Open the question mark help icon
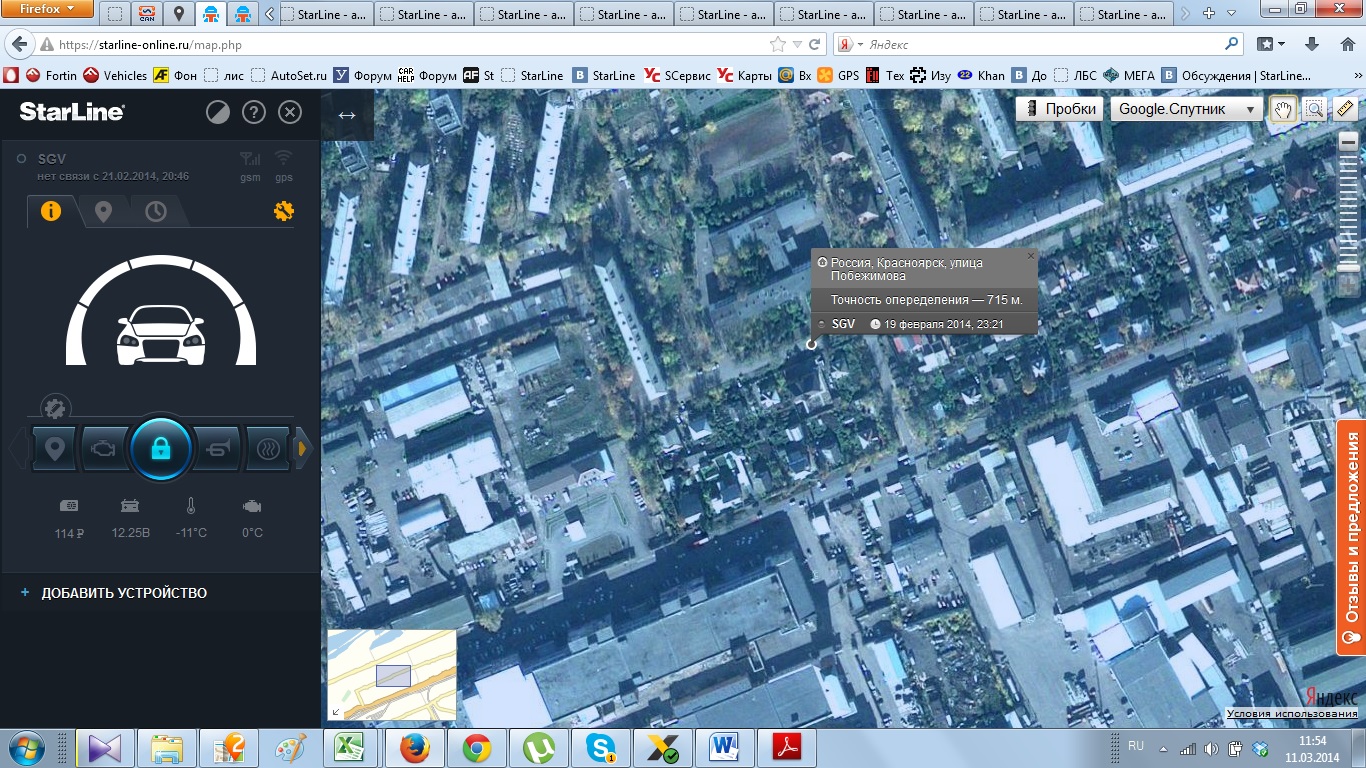This screenshot has height=768, width=1366. tap(254, 112)
